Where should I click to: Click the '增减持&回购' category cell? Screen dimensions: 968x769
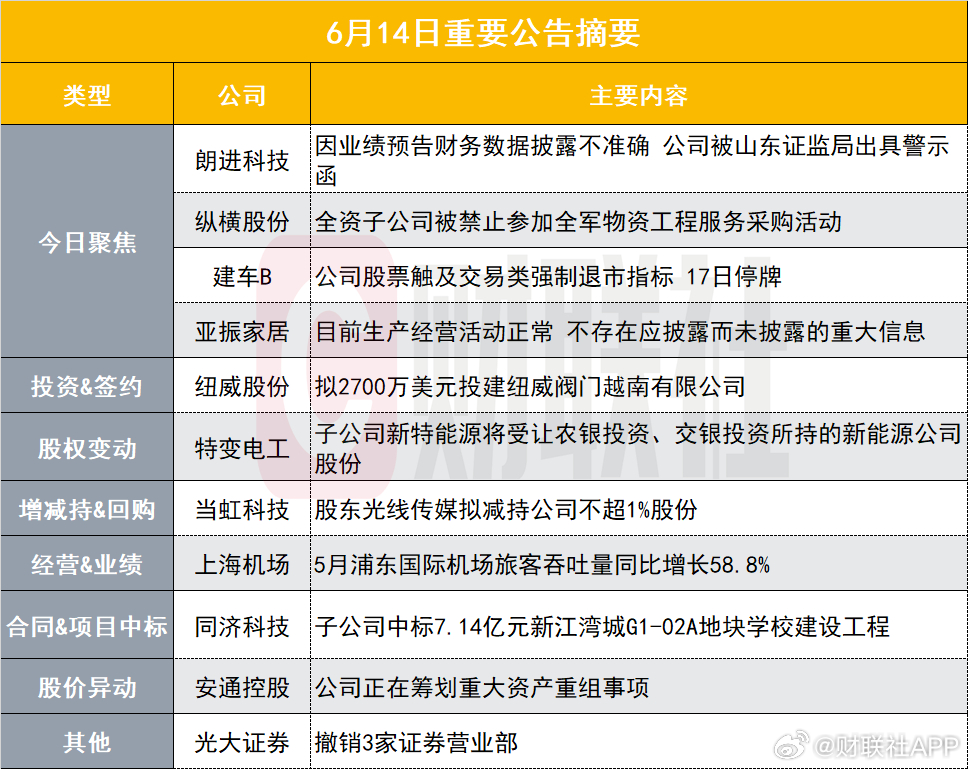[87, 509]
